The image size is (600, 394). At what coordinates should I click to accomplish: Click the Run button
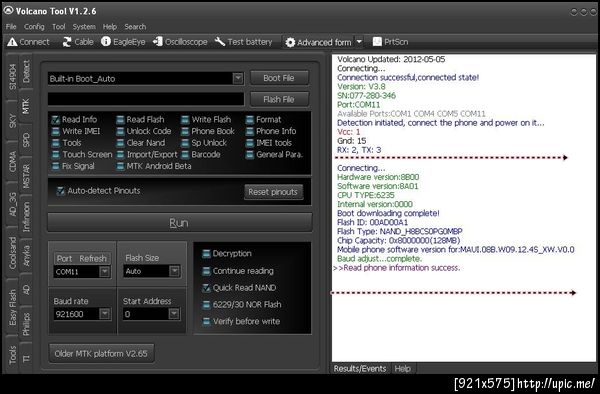tap(179, 223)
